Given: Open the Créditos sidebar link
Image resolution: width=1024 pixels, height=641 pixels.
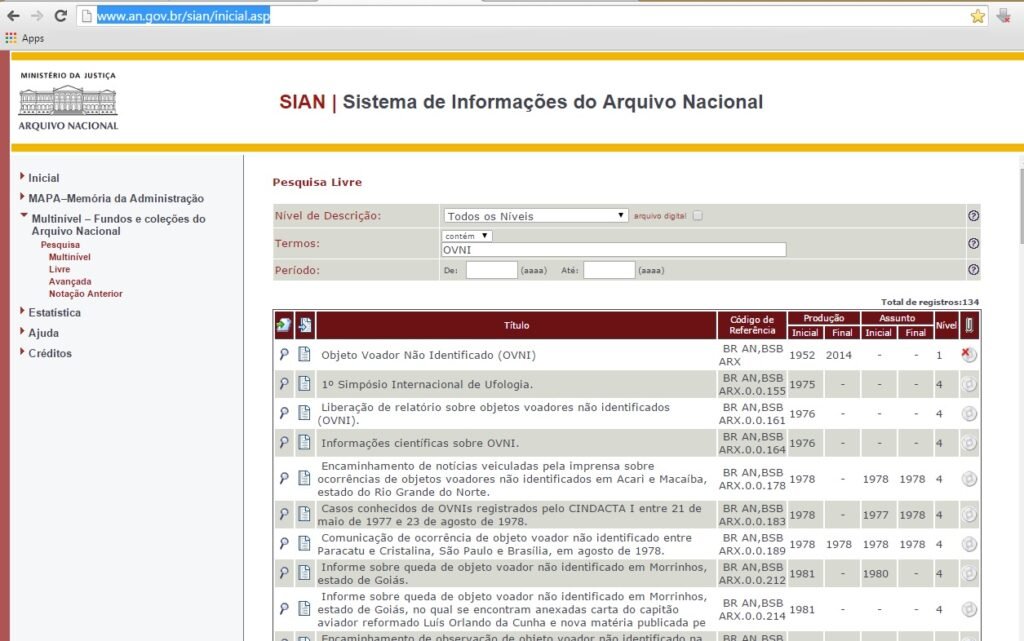Looking at the screenshot, I should [x=50, y=353].
